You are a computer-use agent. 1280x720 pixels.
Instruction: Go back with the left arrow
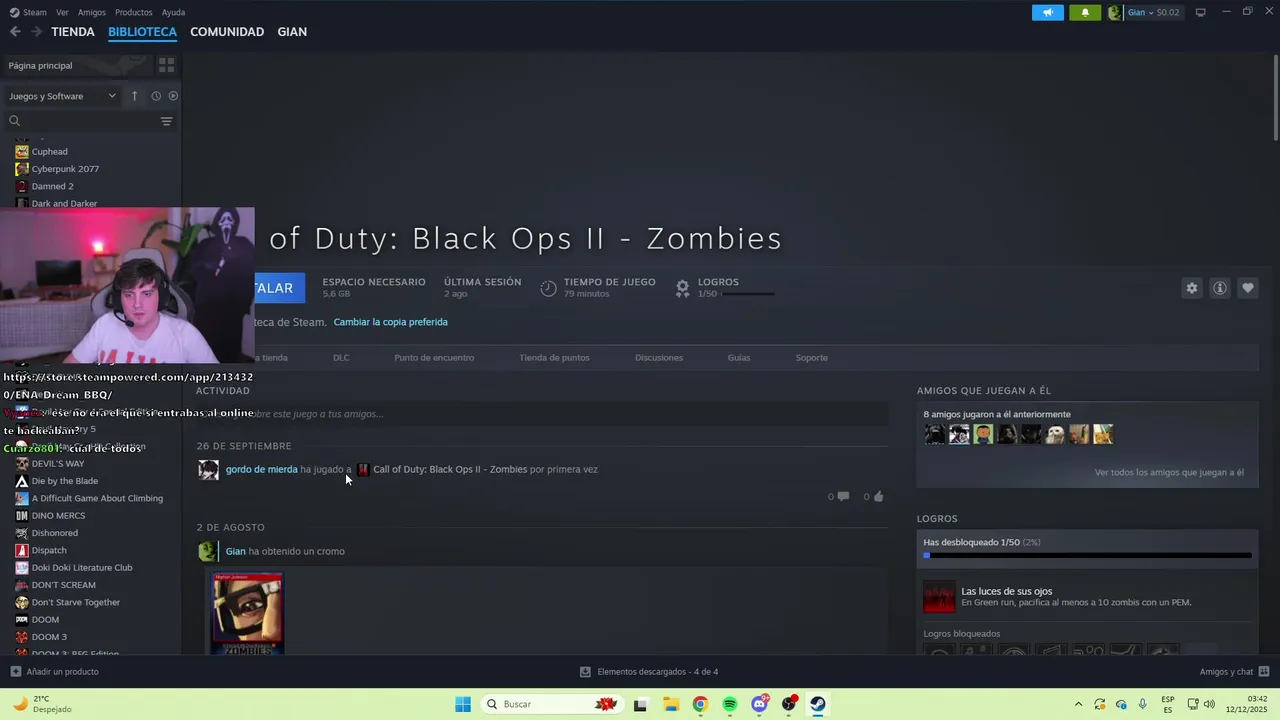[x=15, y=32]
